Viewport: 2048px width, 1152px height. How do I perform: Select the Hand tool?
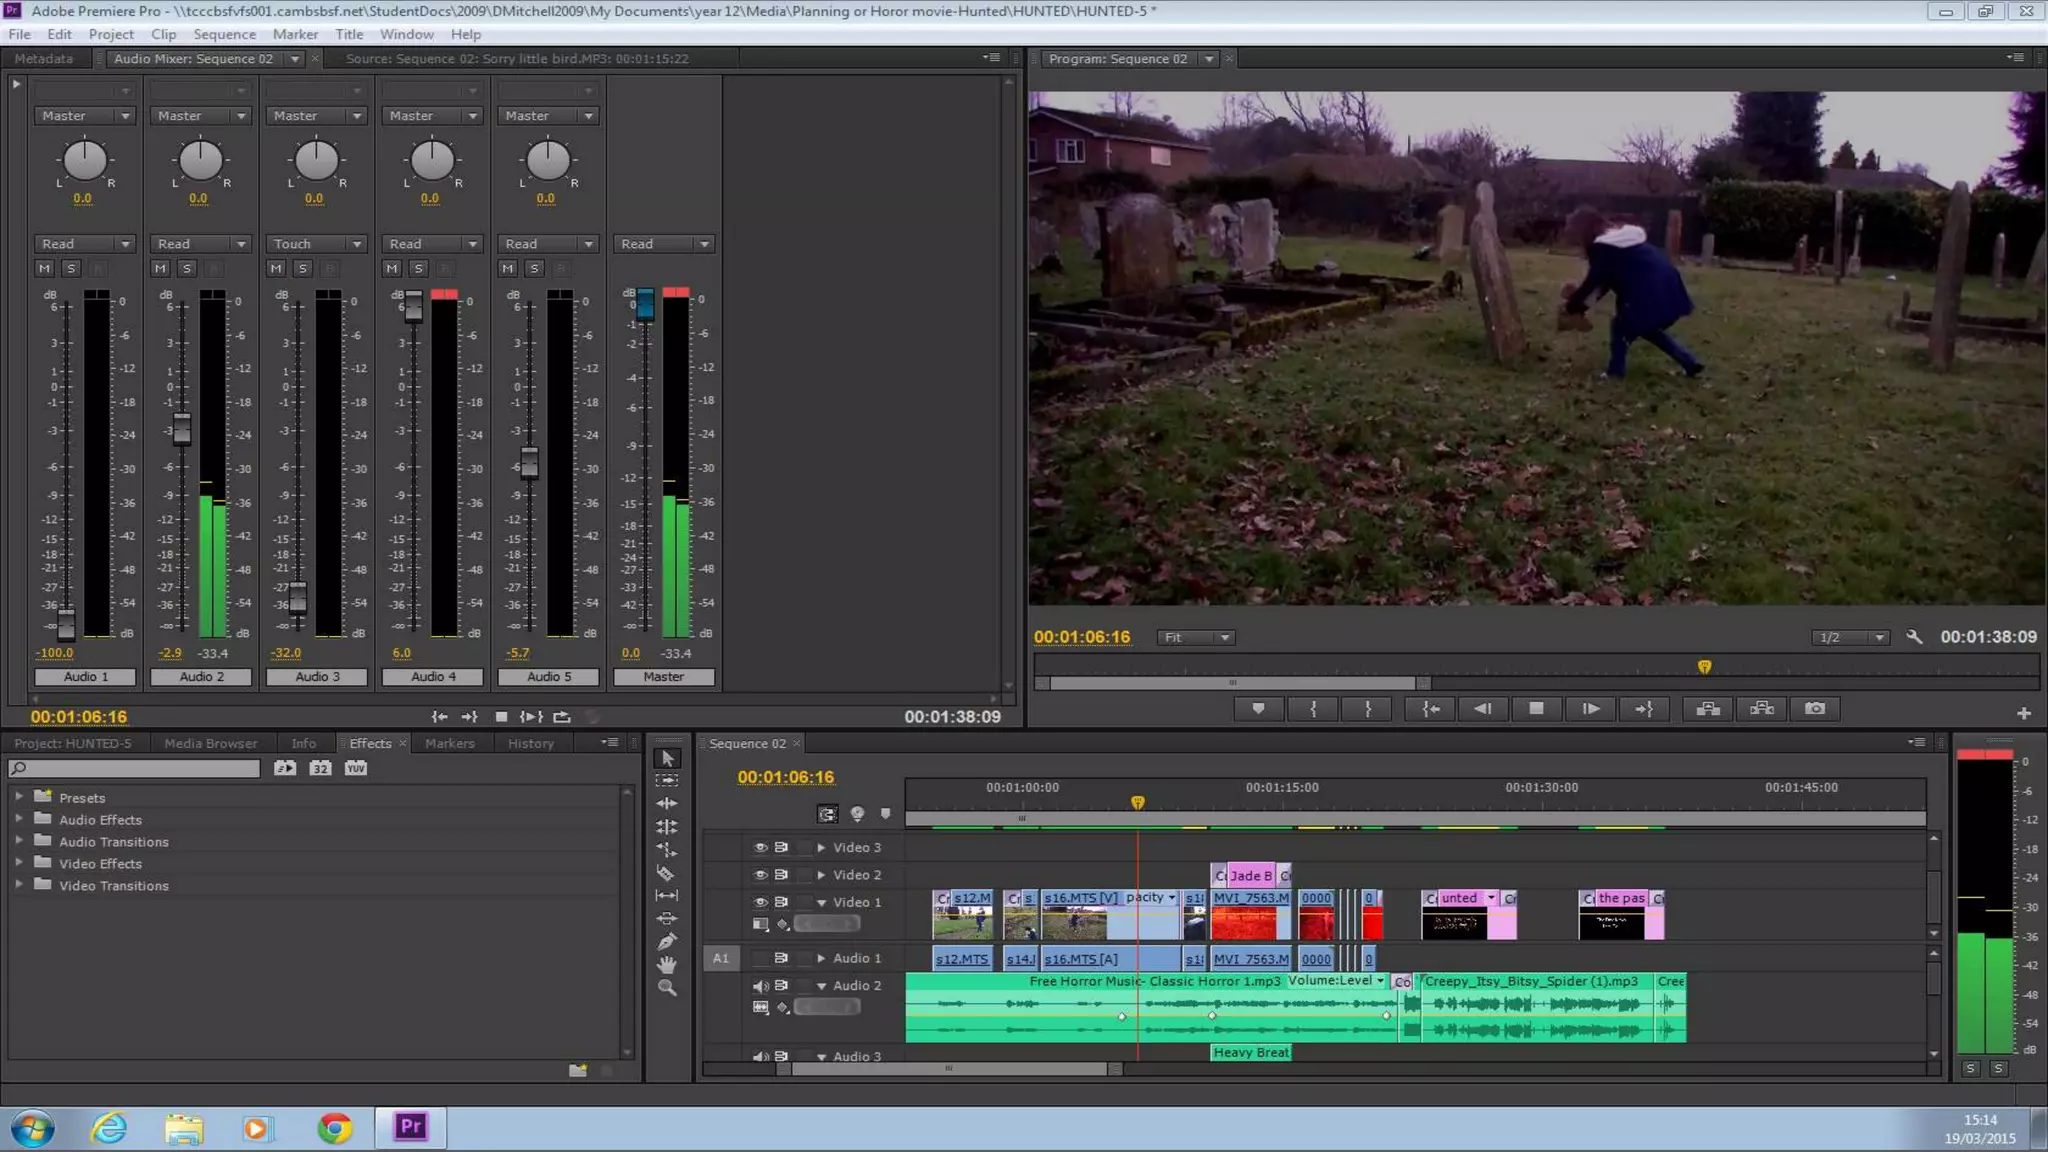point(666,965)
